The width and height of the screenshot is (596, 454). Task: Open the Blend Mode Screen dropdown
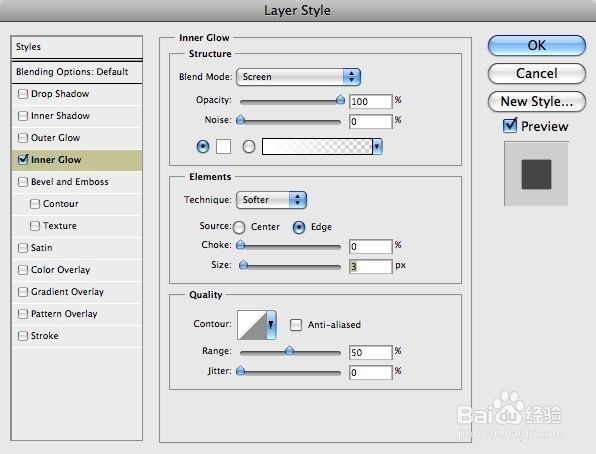298,77
